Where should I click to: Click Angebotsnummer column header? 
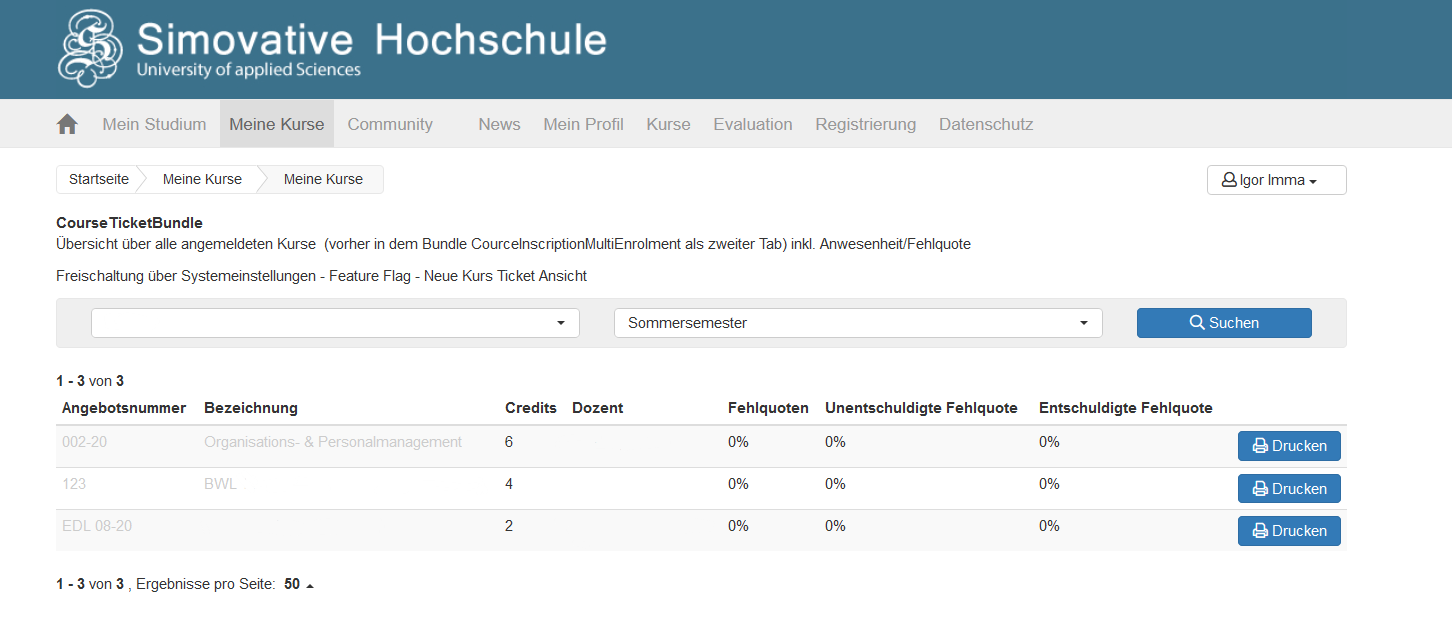(x=124, y=408)
